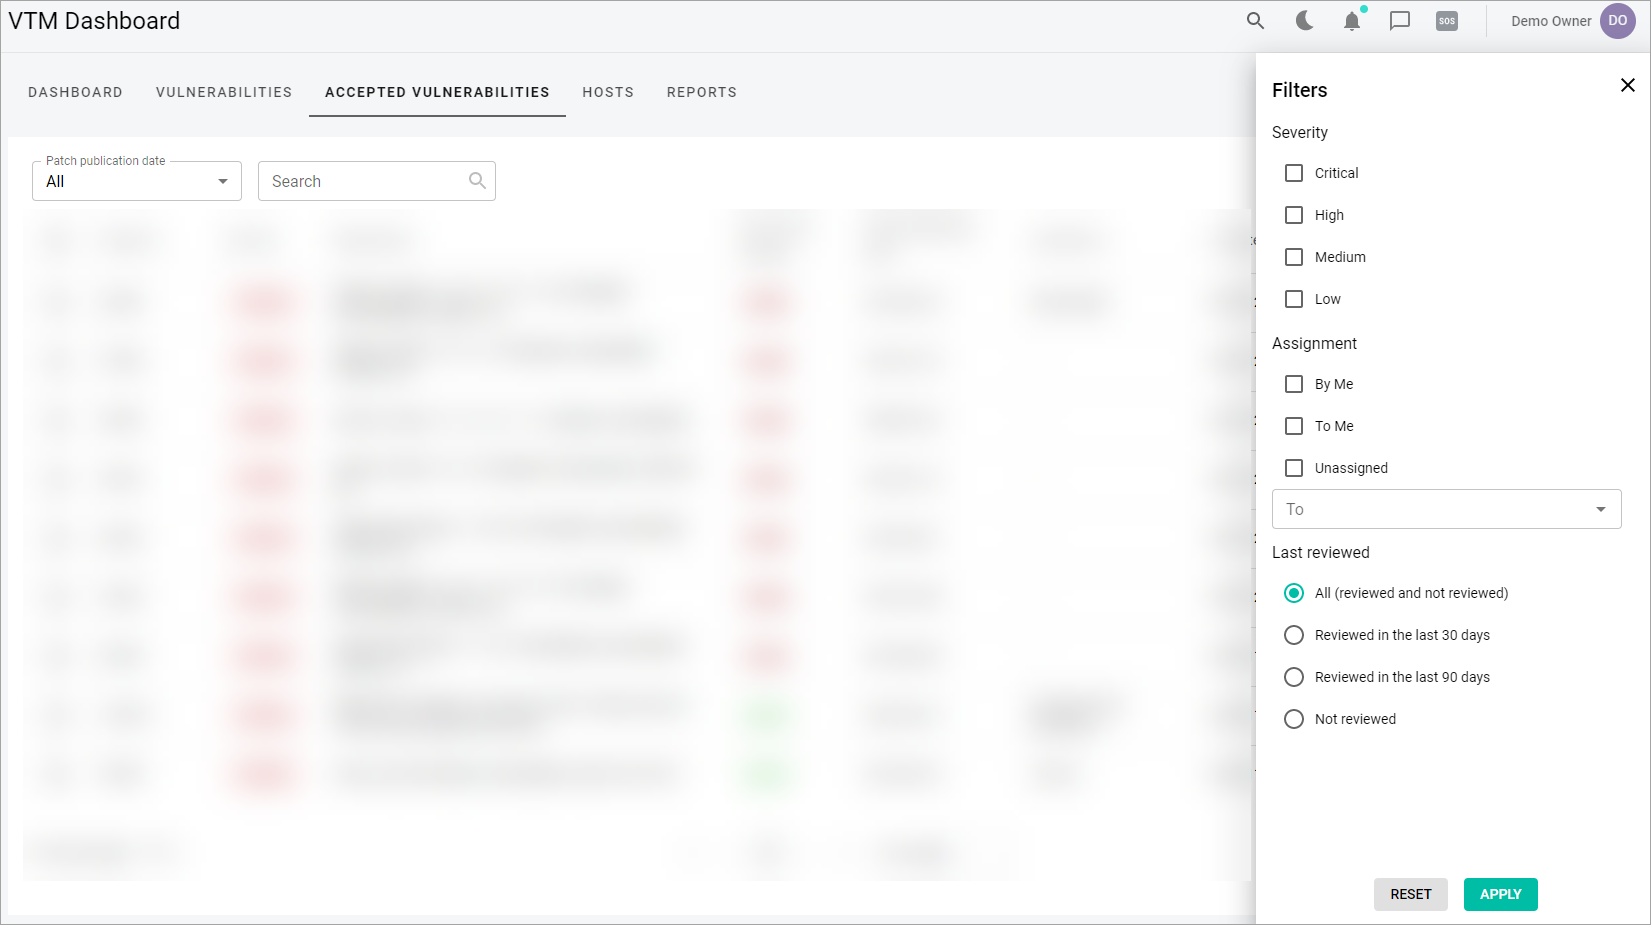Enable the To Me assignment filter
Screen dimensions: 1651x925
pyautogui.click(x=1294, y=426)
